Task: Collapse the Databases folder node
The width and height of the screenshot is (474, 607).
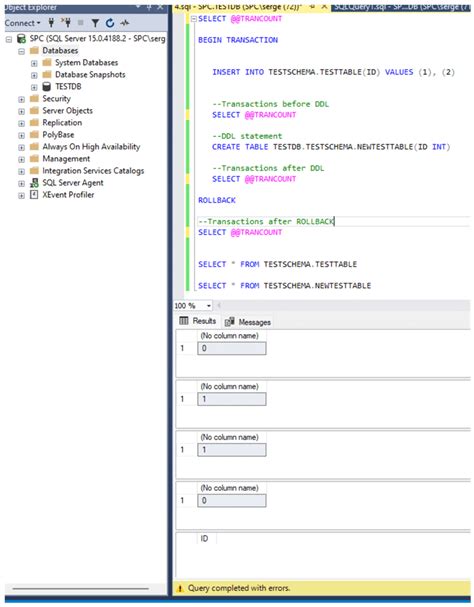Action: [x=22, y=51]
